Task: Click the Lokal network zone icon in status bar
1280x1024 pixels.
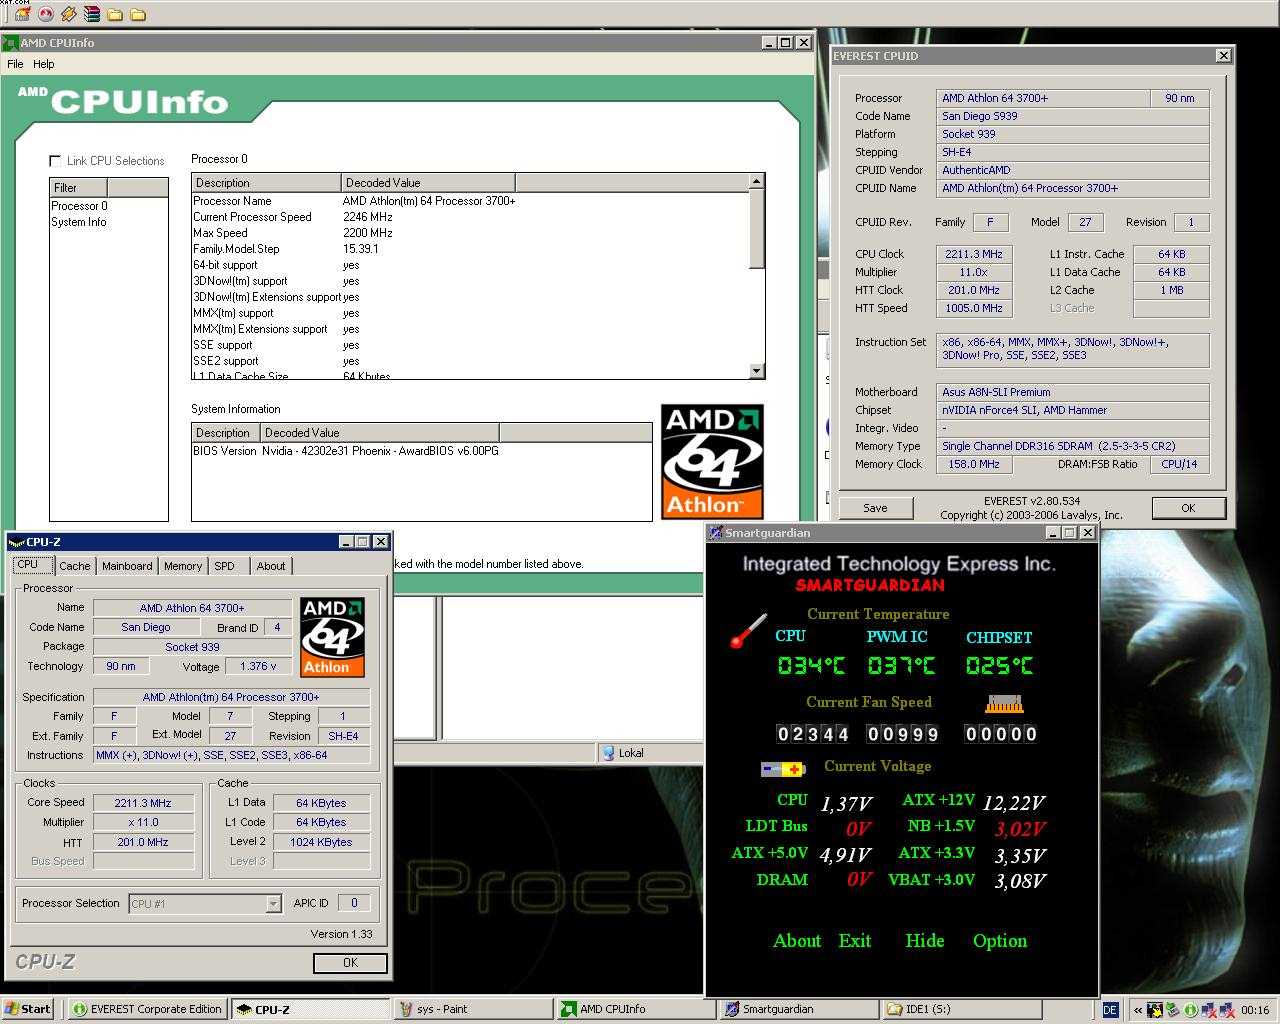Action: 609,753
